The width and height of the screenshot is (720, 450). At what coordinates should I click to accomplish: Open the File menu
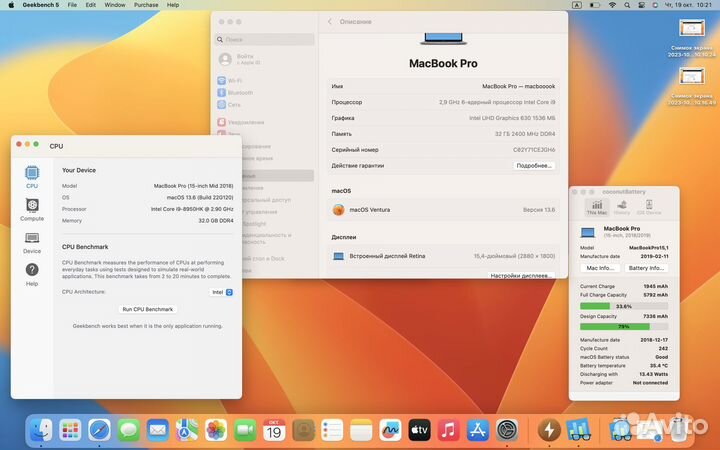[x=72, y=5]
